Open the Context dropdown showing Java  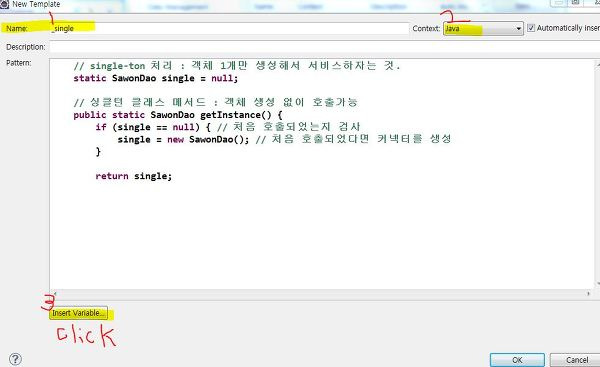[x=483, y=28]
